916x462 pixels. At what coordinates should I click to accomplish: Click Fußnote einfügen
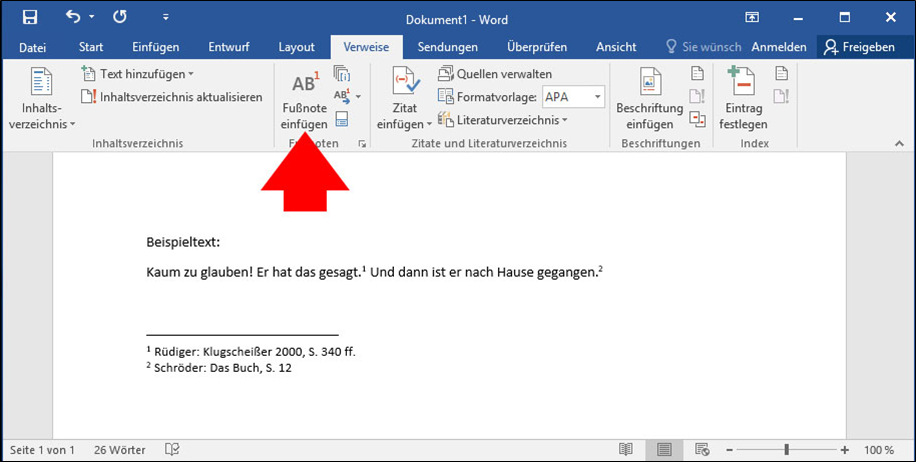click(x=304, y=99)
